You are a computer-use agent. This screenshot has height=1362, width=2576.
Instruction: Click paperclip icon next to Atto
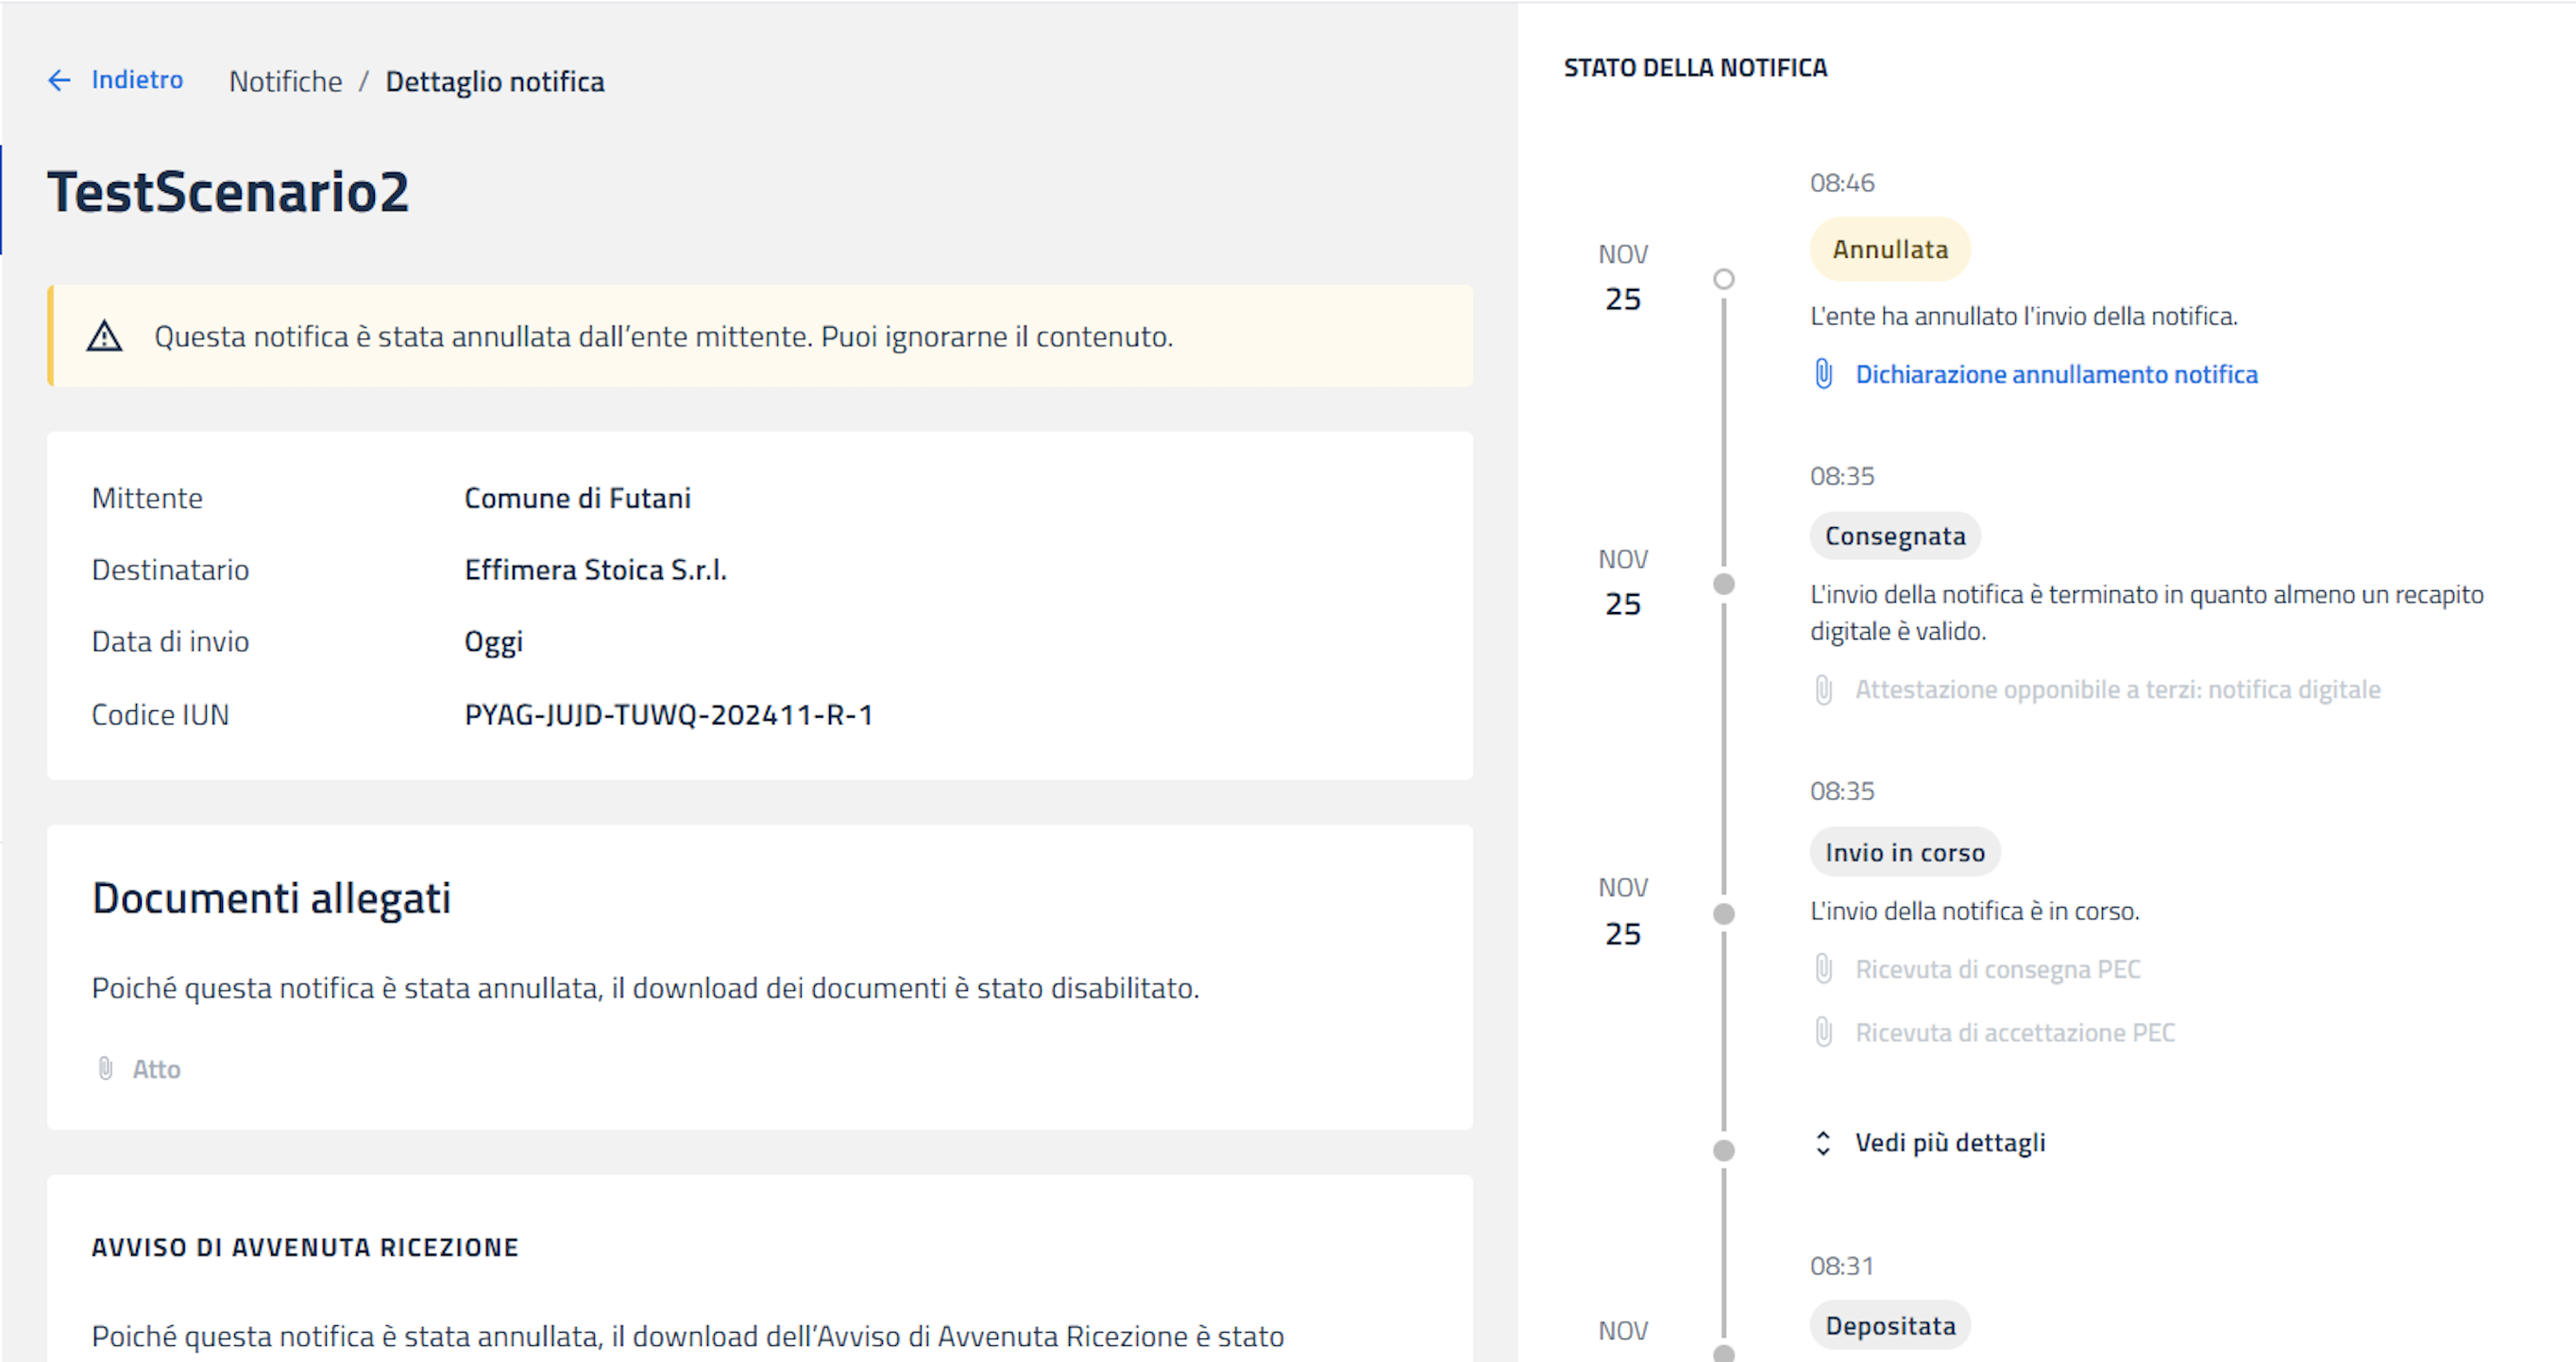(x=105, y=1069)
